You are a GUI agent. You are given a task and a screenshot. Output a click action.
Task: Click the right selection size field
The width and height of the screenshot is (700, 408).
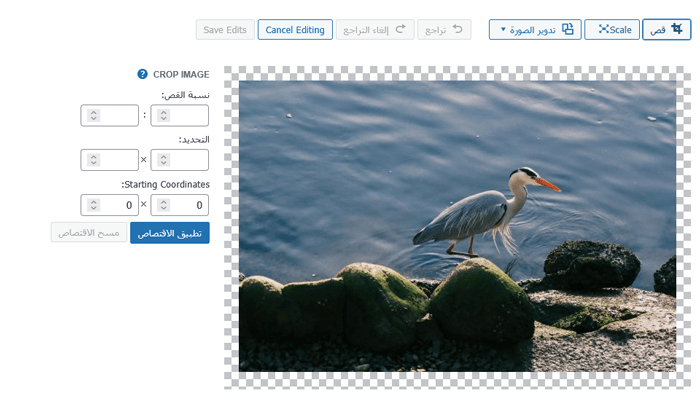187,160
